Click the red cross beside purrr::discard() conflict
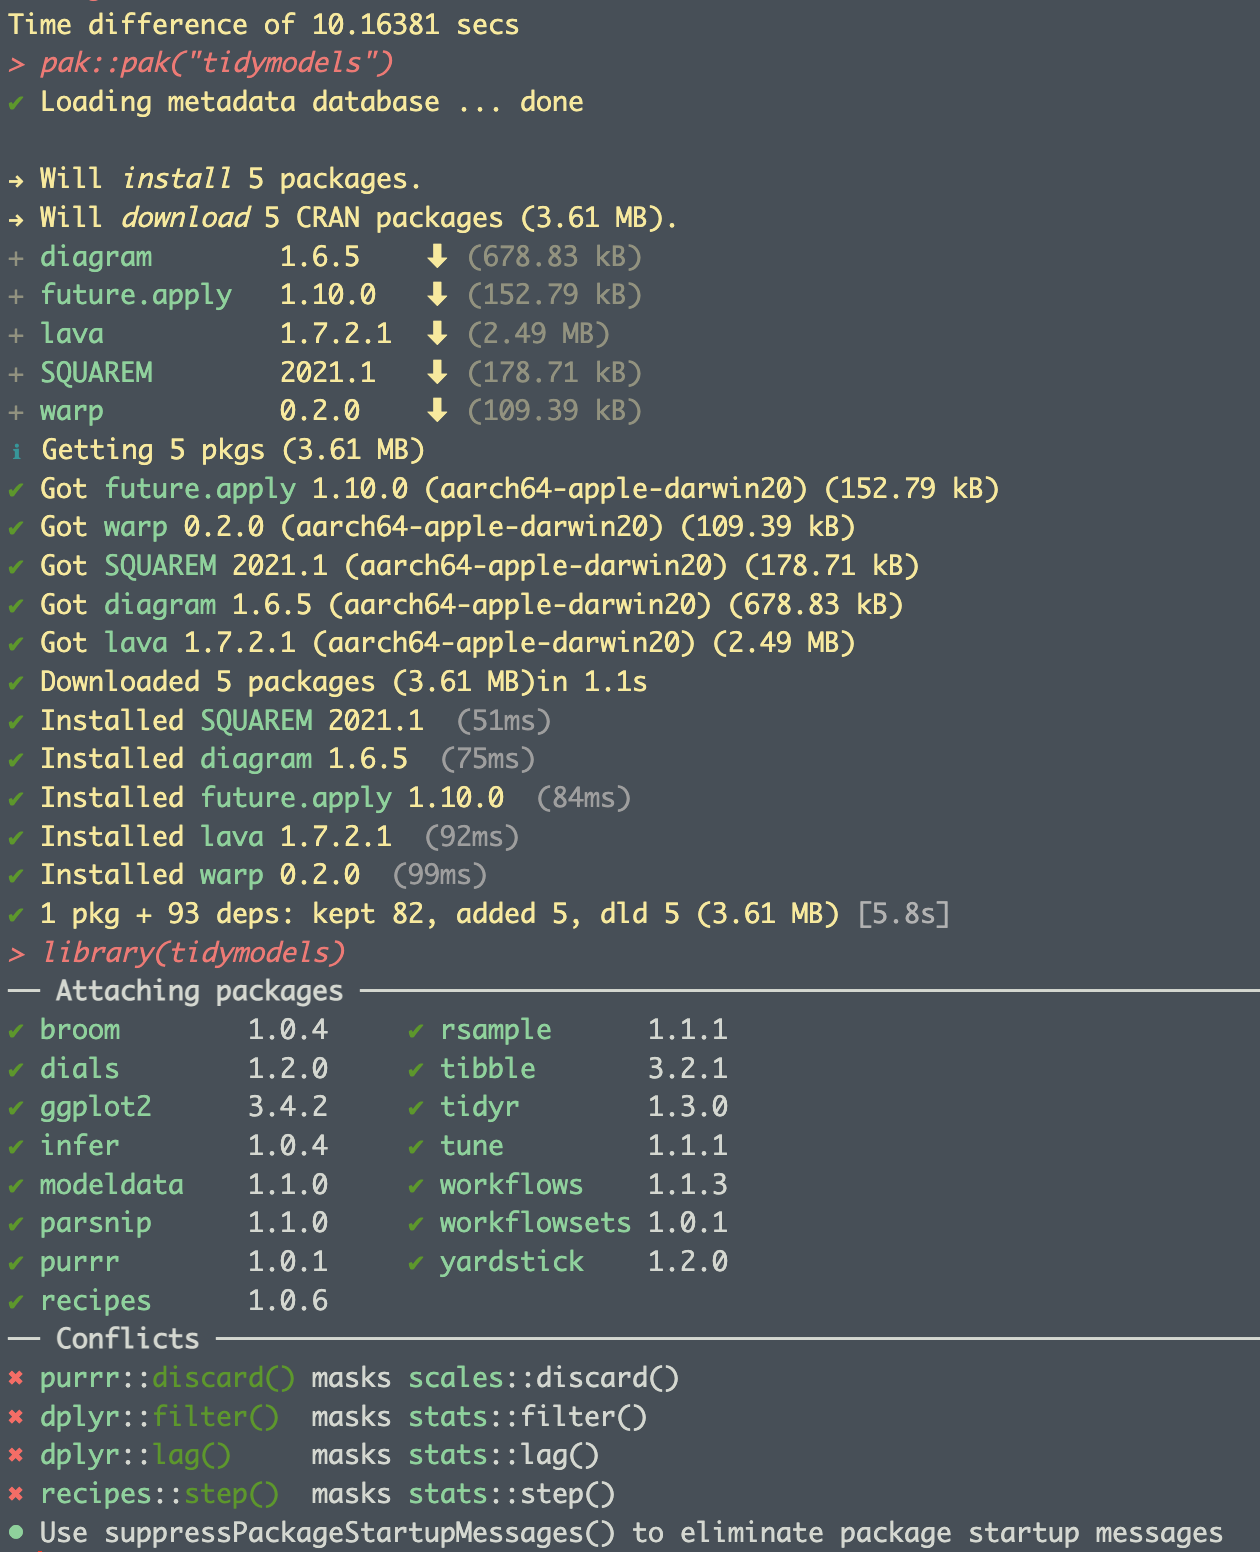 (15, 1378)
